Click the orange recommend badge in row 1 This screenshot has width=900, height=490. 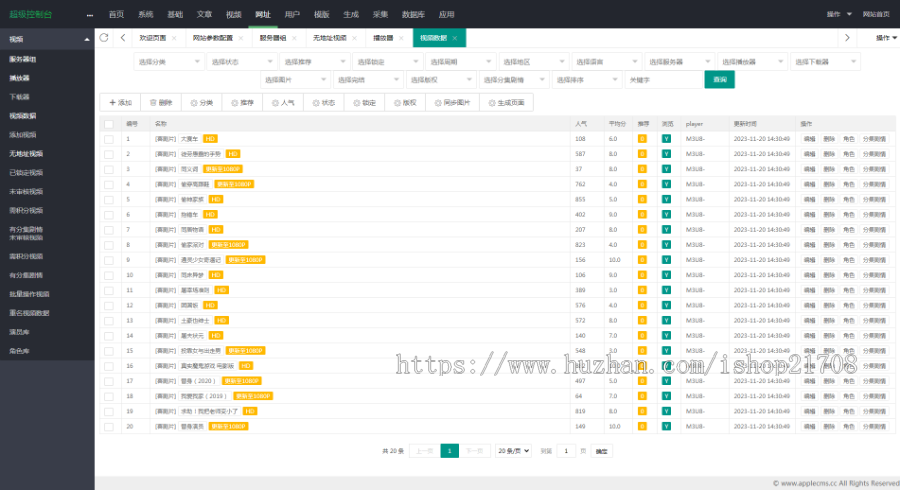[x=642, y=139]
